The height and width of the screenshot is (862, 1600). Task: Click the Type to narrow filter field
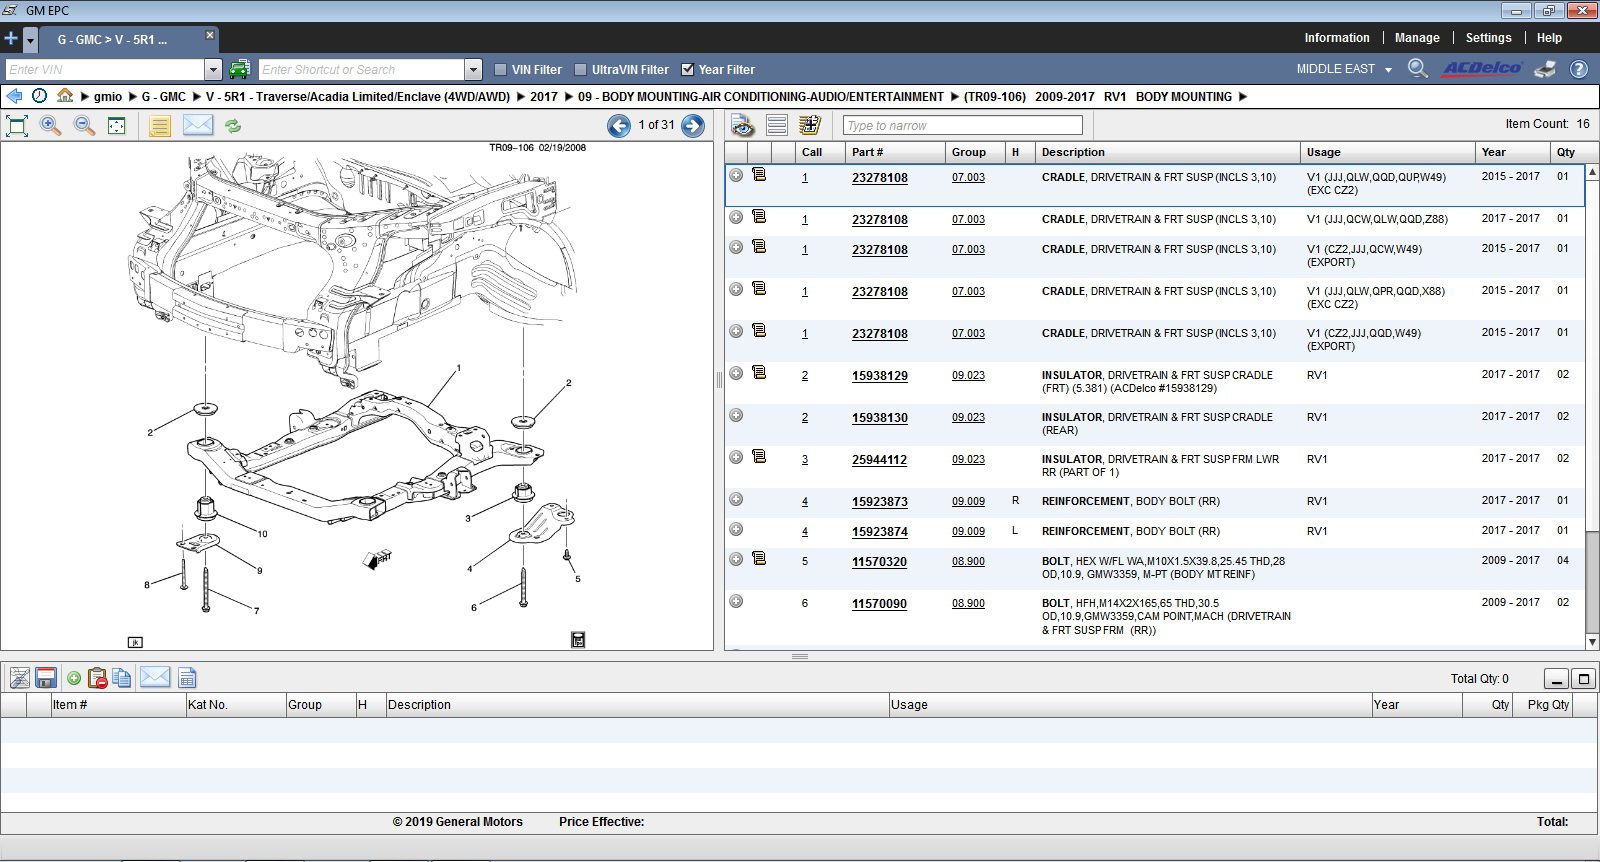(962, 125)
